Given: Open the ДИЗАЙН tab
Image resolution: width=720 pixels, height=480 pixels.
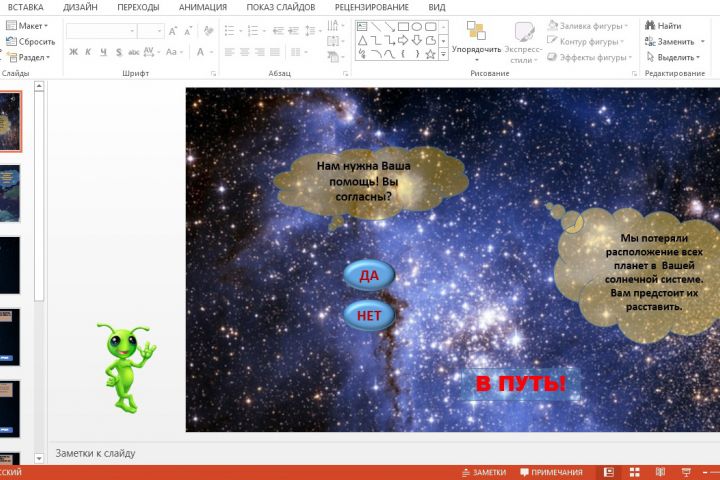Looking at the screenshot, I should [x=80, y=7].
